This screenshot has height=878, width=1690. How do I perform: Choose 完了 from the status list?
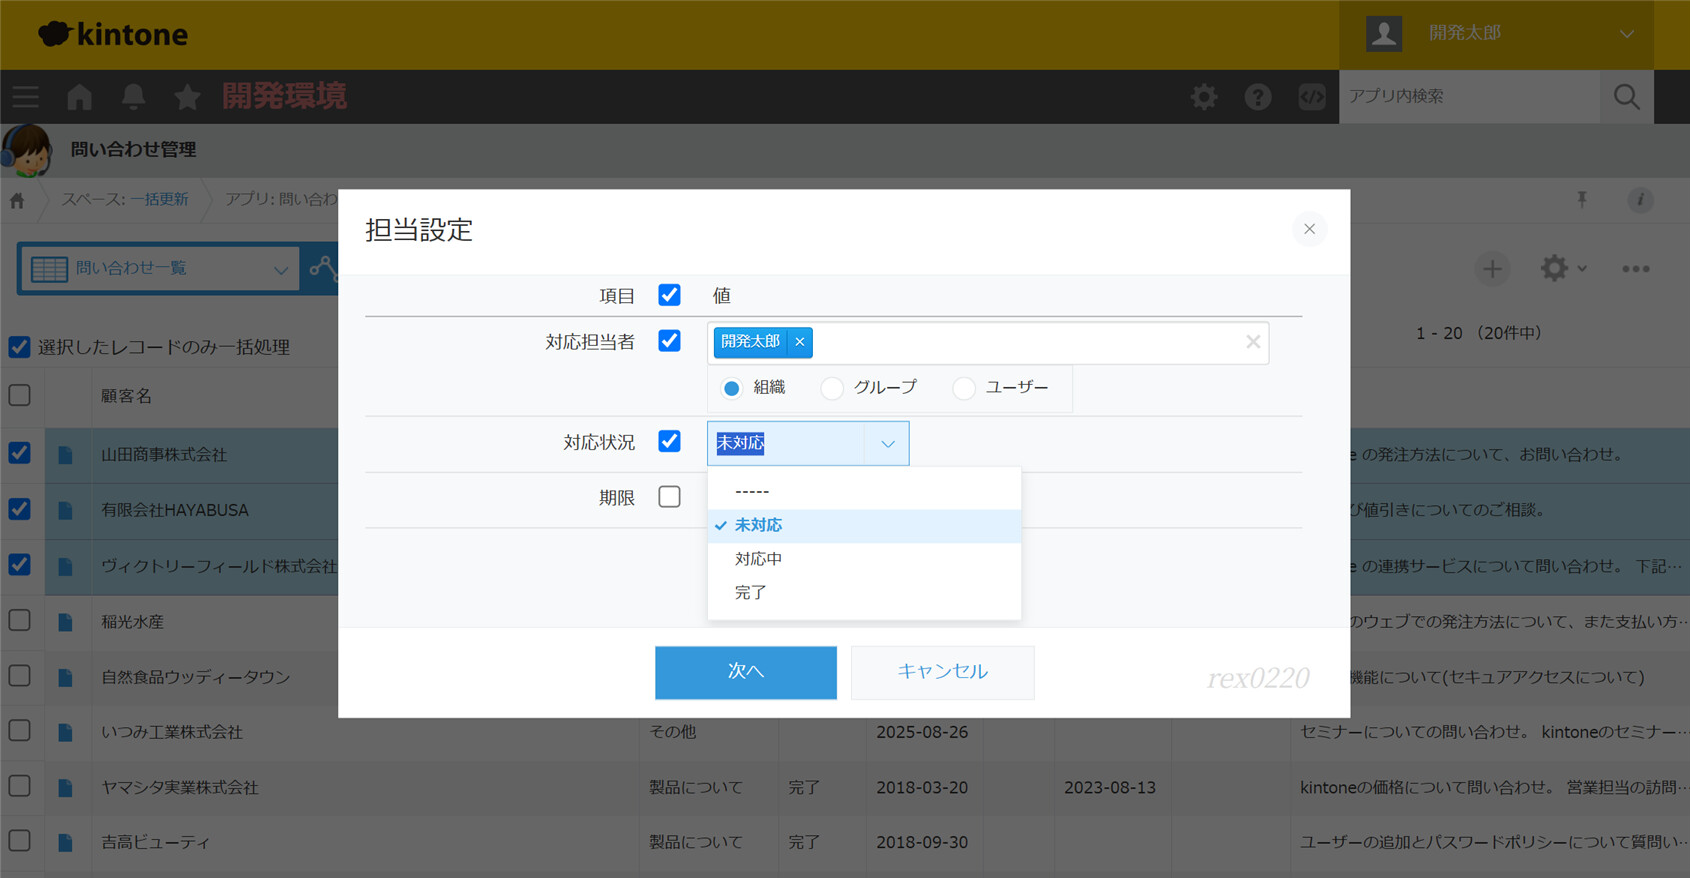(751, 593)
